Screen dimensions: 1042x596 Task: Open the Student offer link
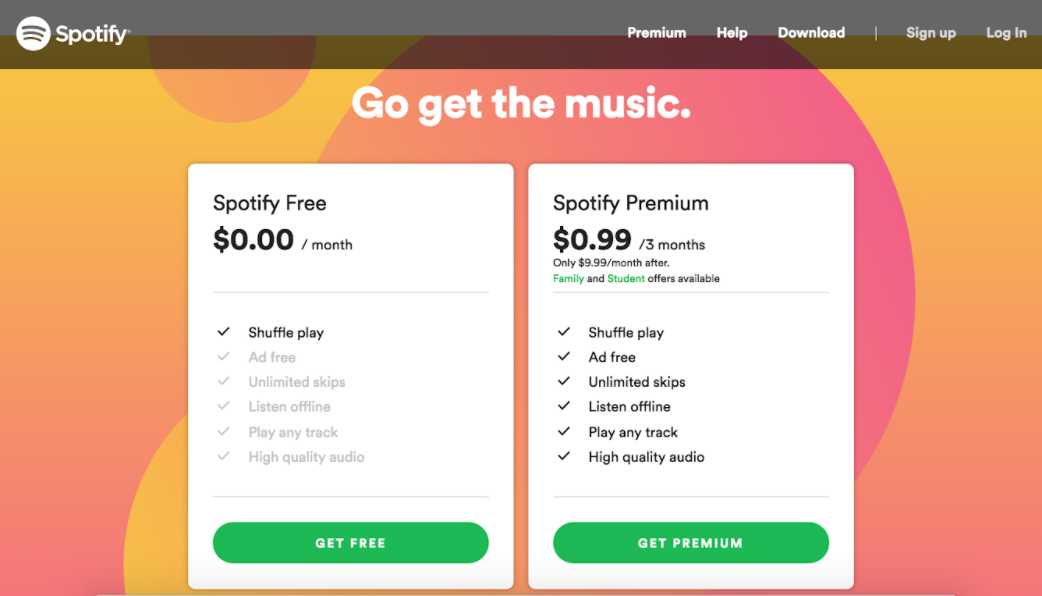point(626,279)
